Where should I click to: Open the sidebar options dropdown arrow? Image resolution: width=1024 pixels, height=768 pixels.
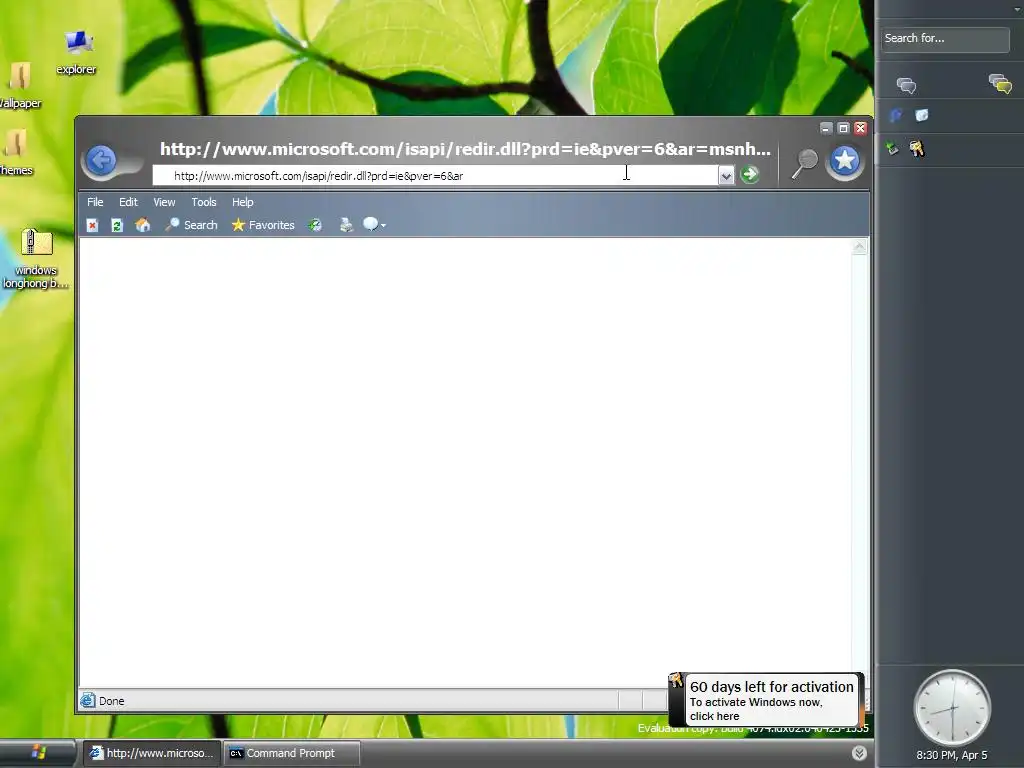[x=1017, y=9]
